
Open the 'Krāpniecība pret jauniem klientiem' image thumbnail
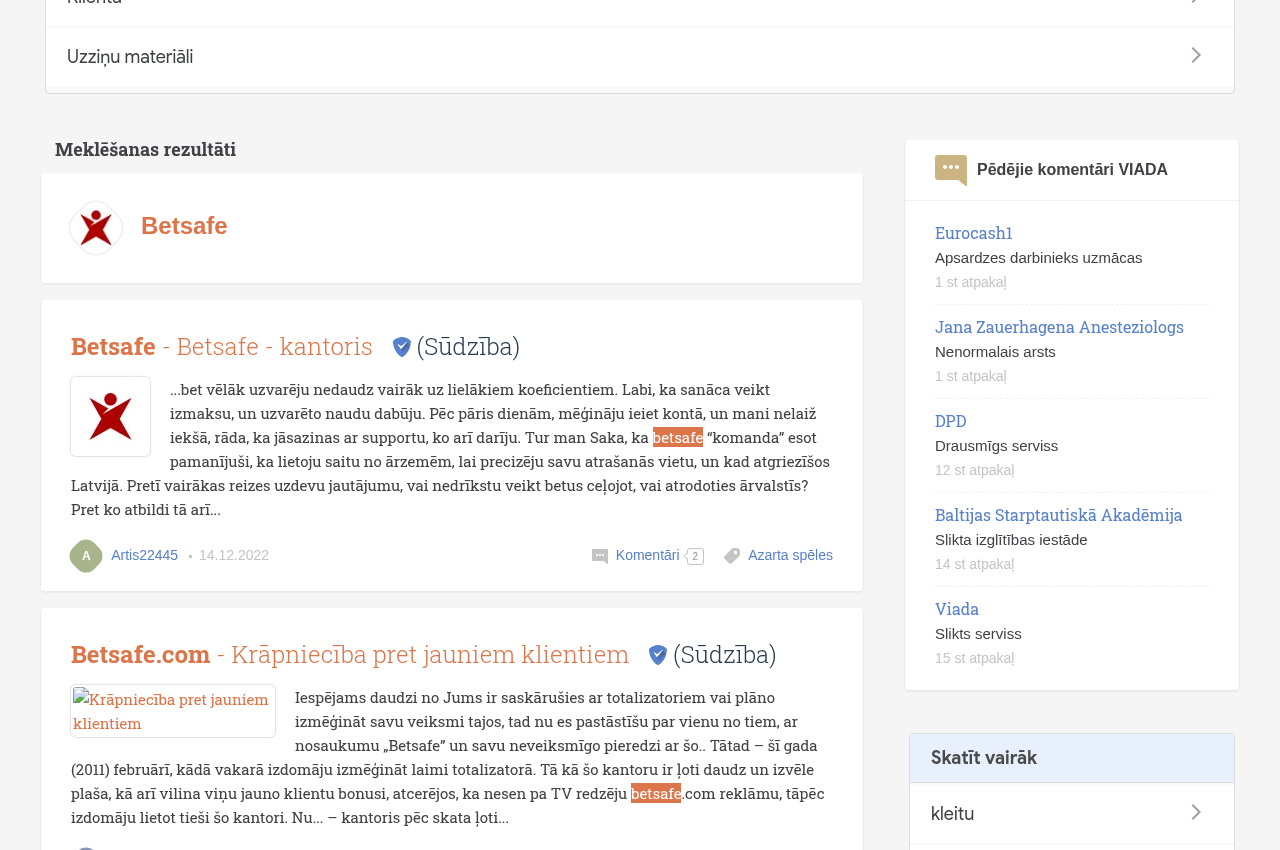(173, 711)
